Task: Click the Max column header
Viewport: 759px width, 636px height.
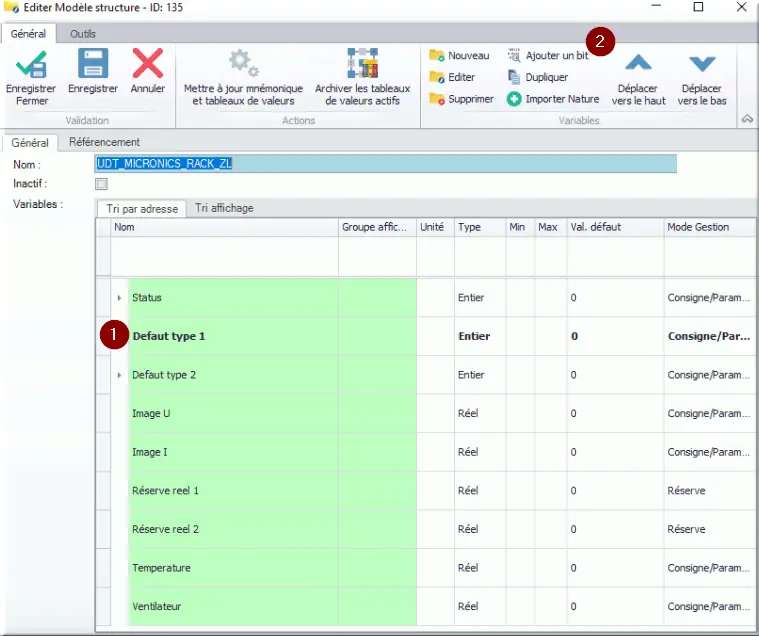Action: [x=550, y=227]
